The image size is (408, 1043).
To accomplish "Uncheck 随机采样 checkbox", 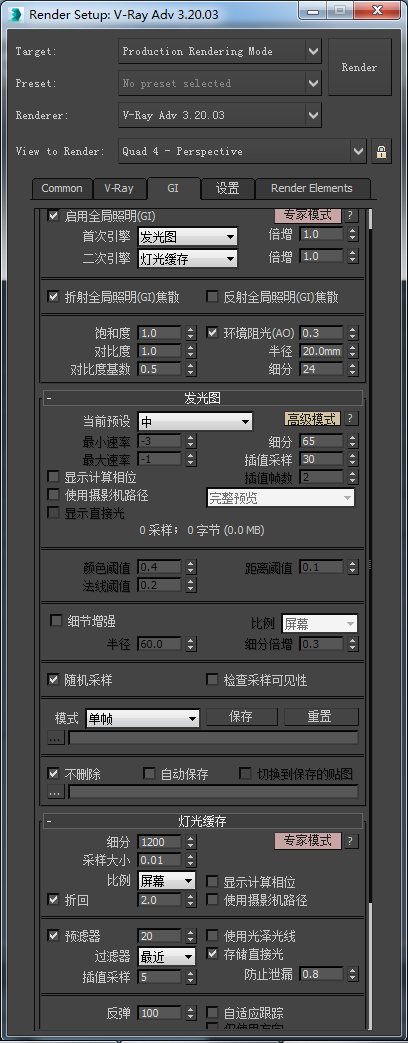I will click(53, 680).
